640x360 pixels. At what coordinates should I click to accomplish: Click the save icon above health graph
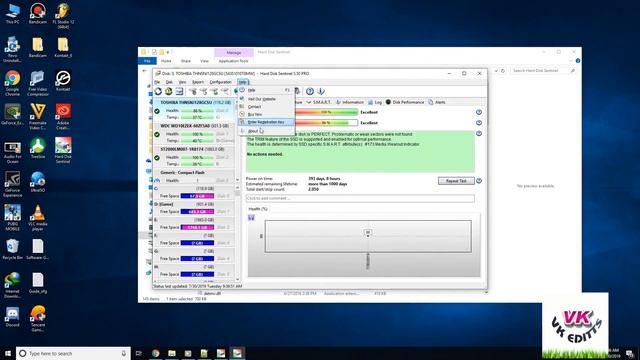pos(251,218)
